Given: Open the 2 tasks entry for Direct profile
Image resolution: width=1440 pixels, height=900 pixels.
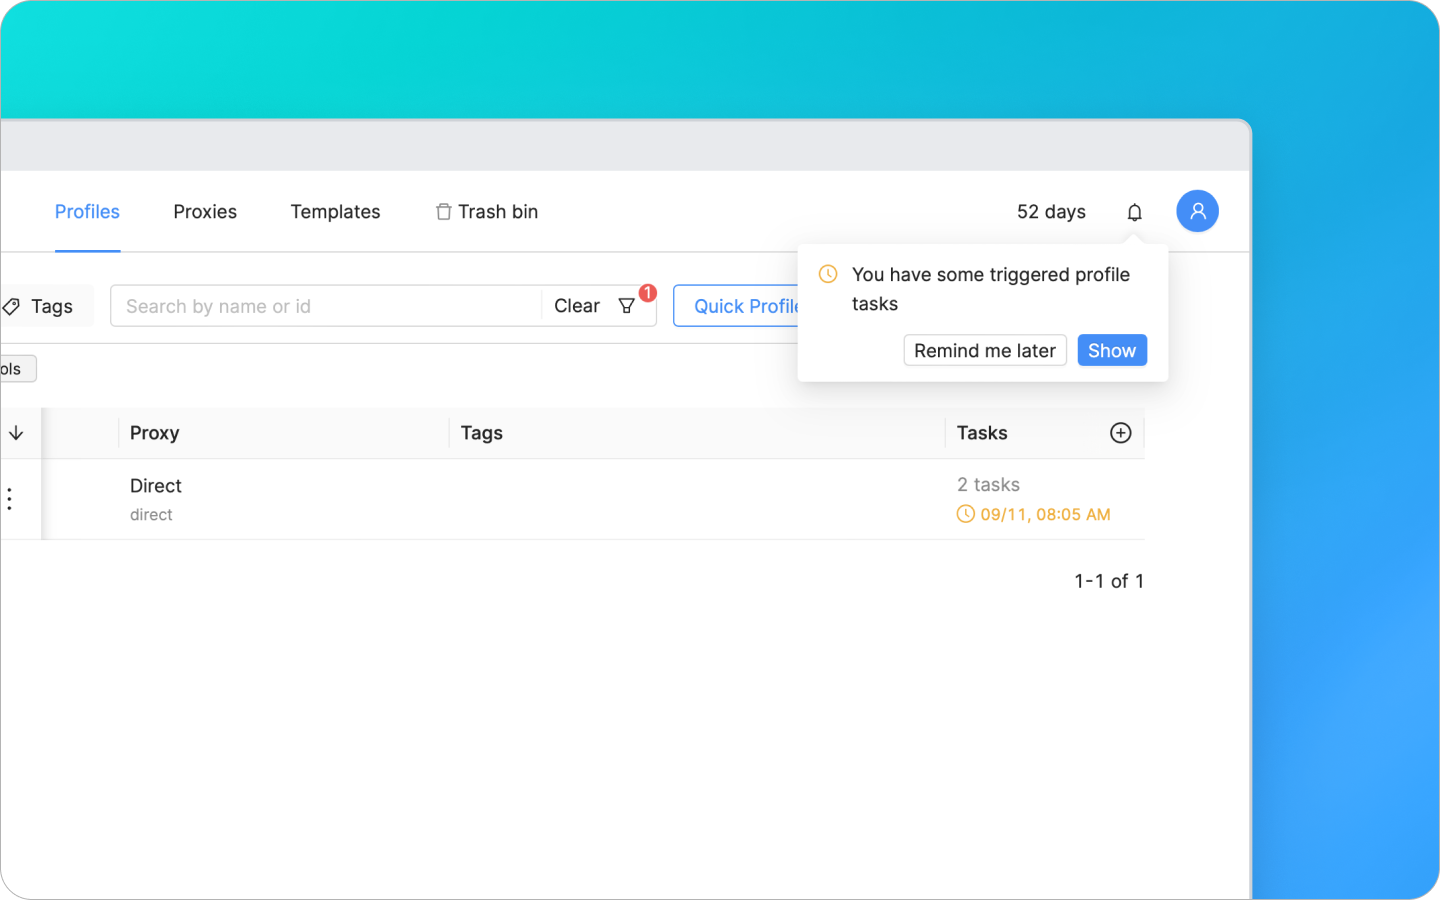Looking at the screenshot, I should [x=988, y=484].
